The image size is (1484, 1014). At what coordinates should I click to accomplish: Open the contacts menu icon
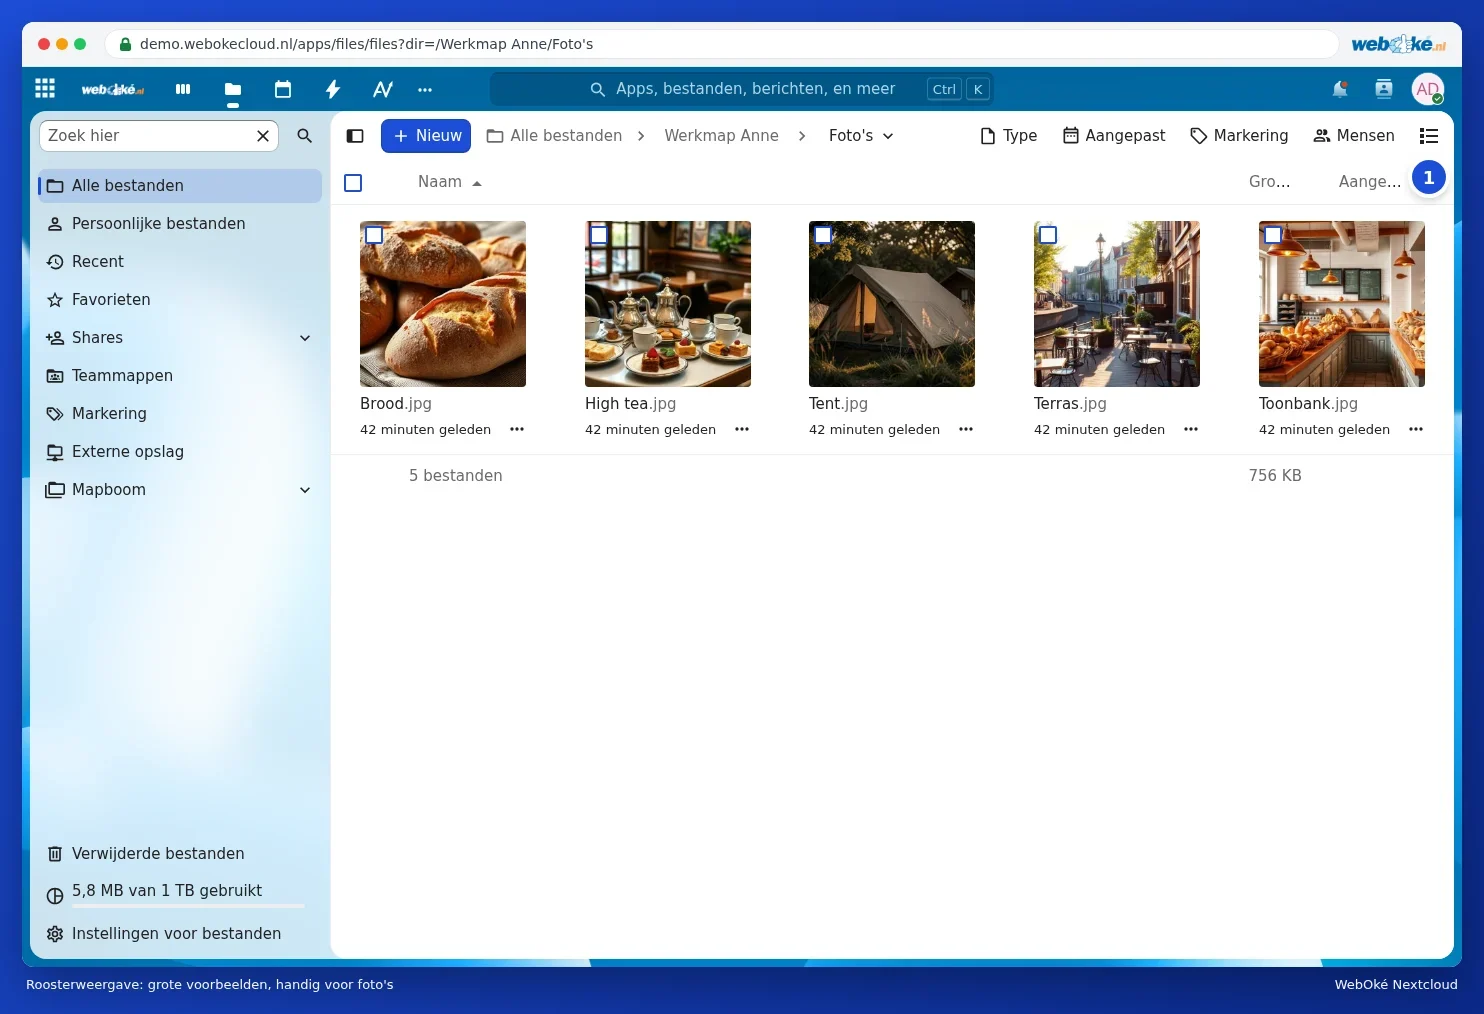[1384, 89]
